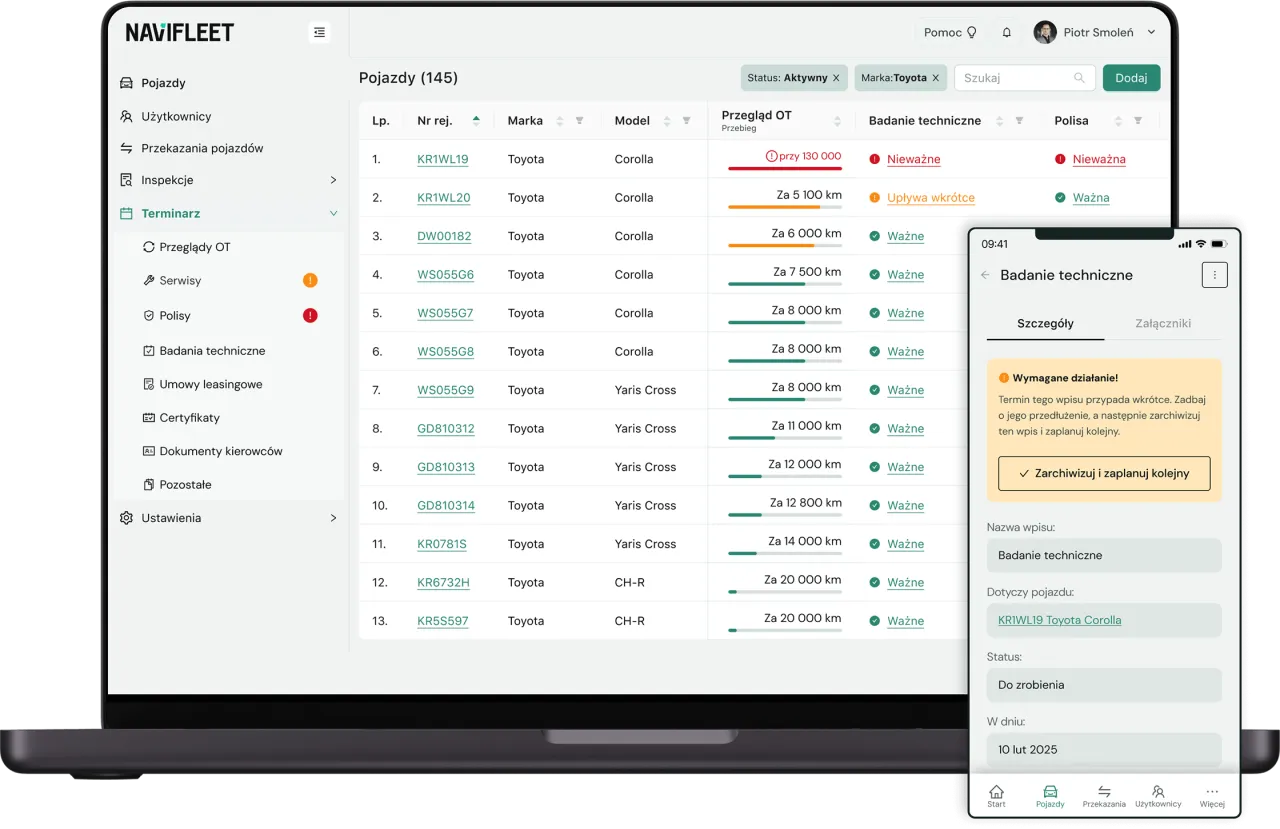
Task: Click the filter icon in the Model column
Action: click(x=686, y=121)
